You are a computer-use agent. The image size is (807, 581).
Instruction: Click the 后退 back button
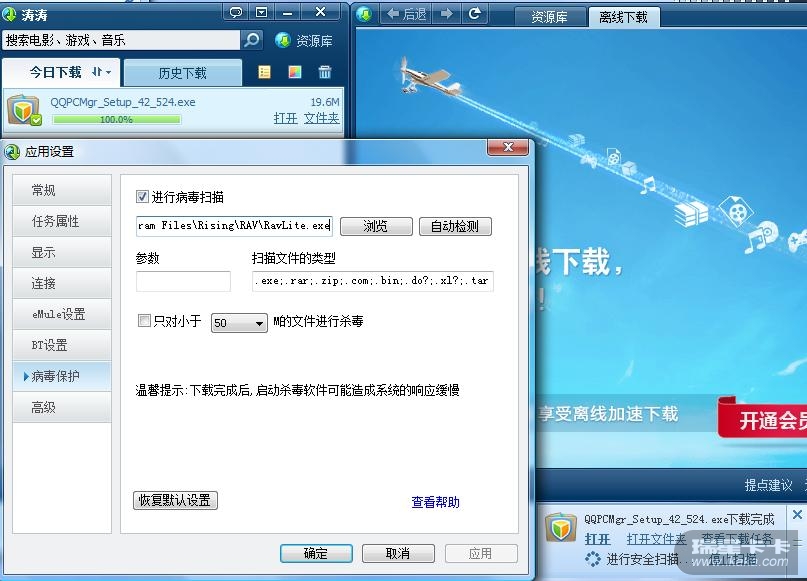407,14
